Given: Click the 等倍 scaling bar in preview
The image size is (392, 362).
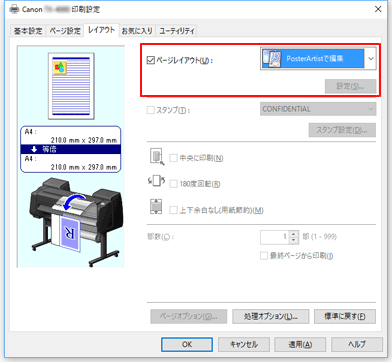Looking at the screenshot, I should click(x=71, y=149).
